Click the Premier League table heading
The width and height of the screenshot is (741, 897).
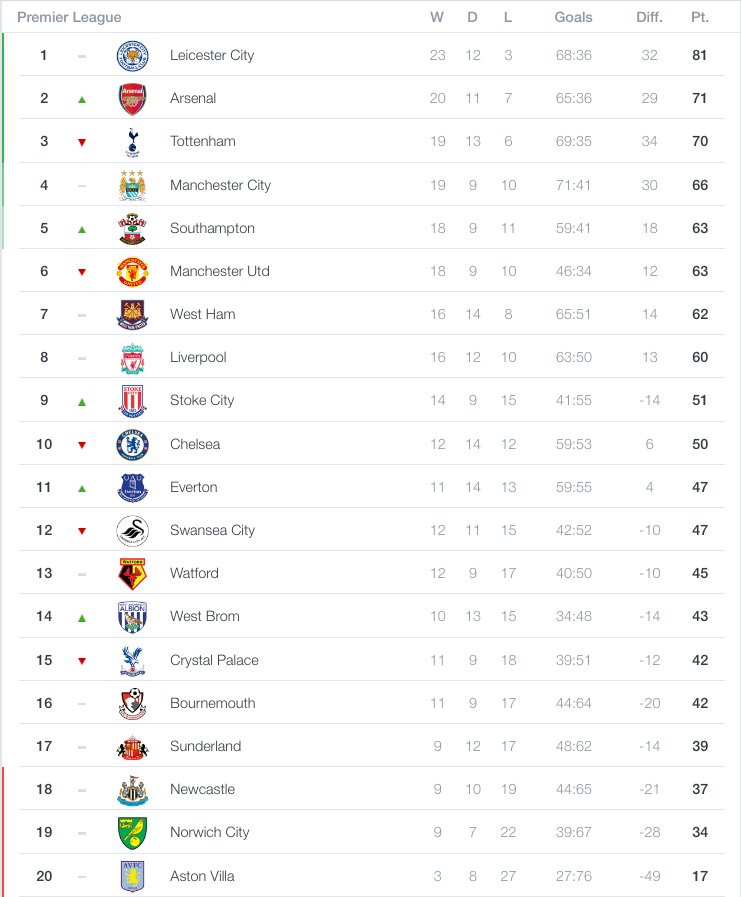click(x=69, y=17)
